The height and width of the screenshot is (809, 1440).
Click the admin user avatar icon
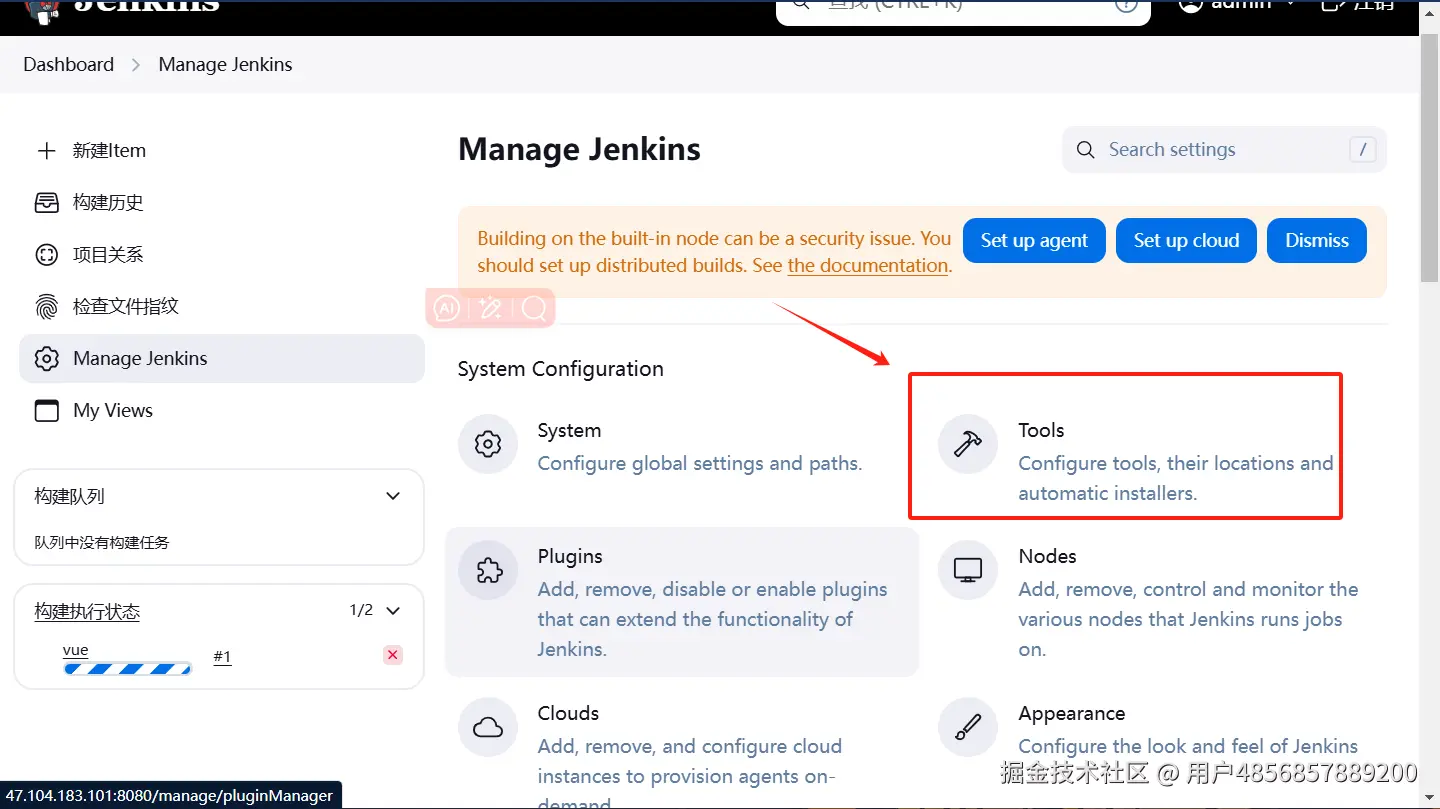coord(1190,5)
